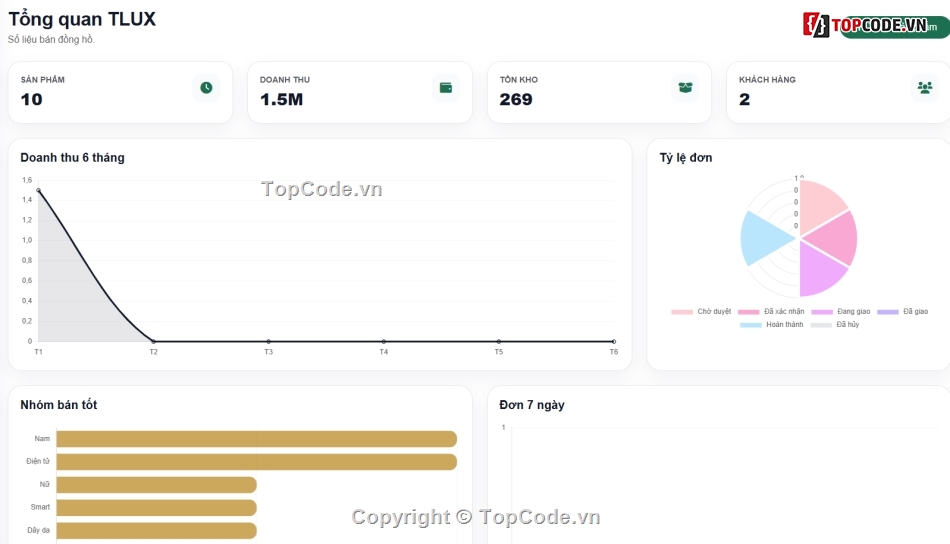Click the Đơn 7 ngày title
Image resolution: width=950 pixels, height=544 pixels.
click(532, 405)
